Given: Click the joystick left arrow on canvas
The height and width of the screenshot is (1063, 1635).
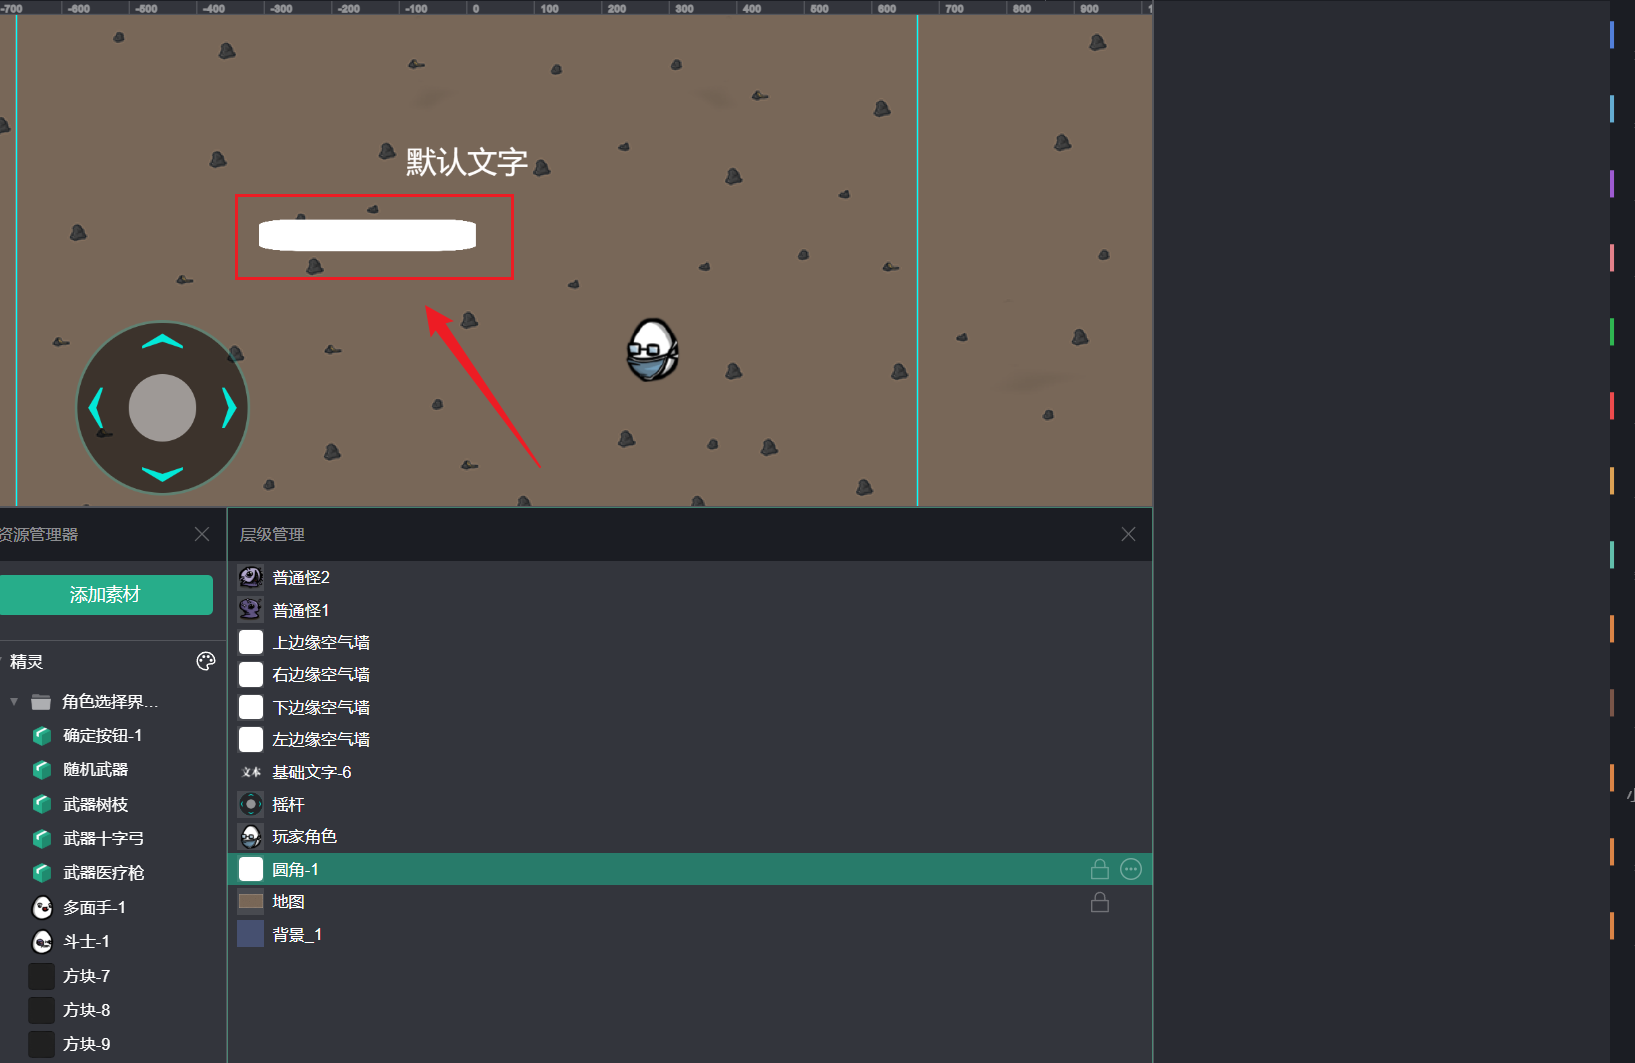Looking at the screenshot, I should (x=96, y=408).
